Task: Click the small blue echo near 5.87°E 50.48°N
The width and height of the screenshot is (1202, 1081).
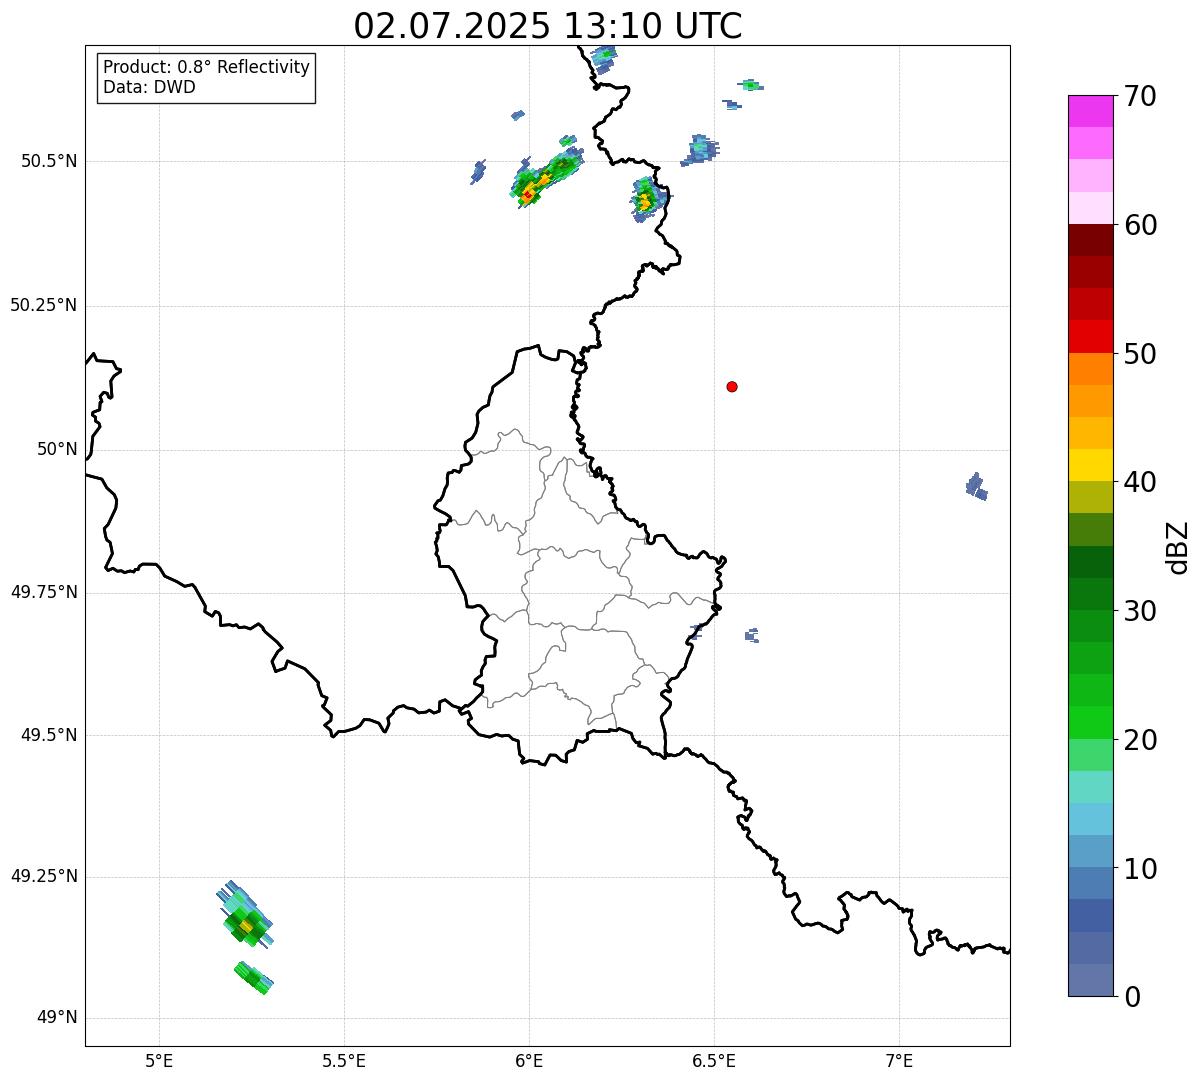Action: (x=478, y=172)
